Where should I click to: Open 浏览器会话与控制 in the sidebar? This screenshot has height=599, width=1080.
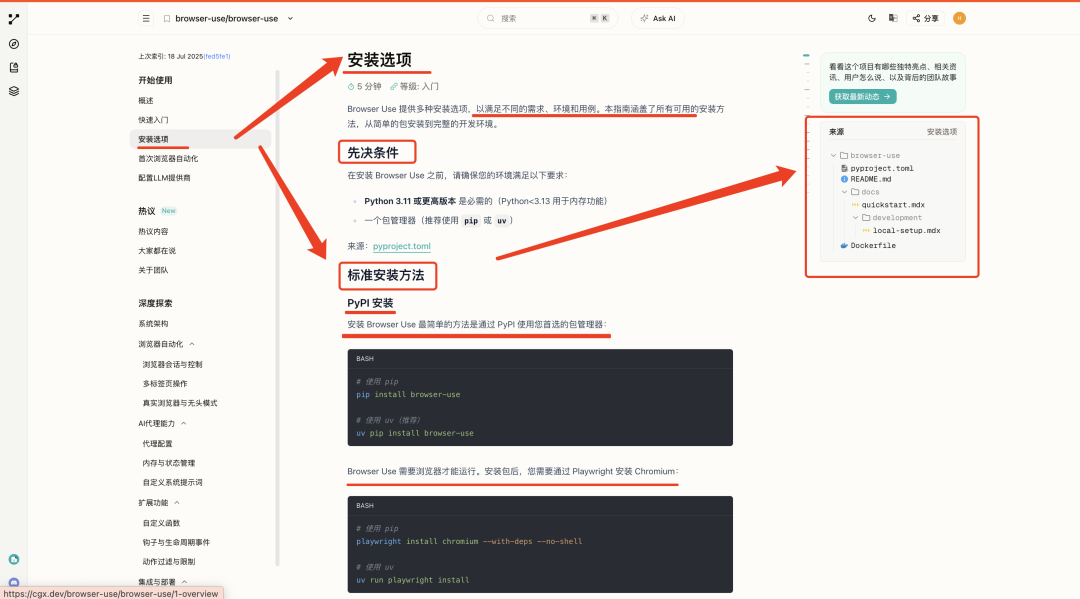coord(172,364)
